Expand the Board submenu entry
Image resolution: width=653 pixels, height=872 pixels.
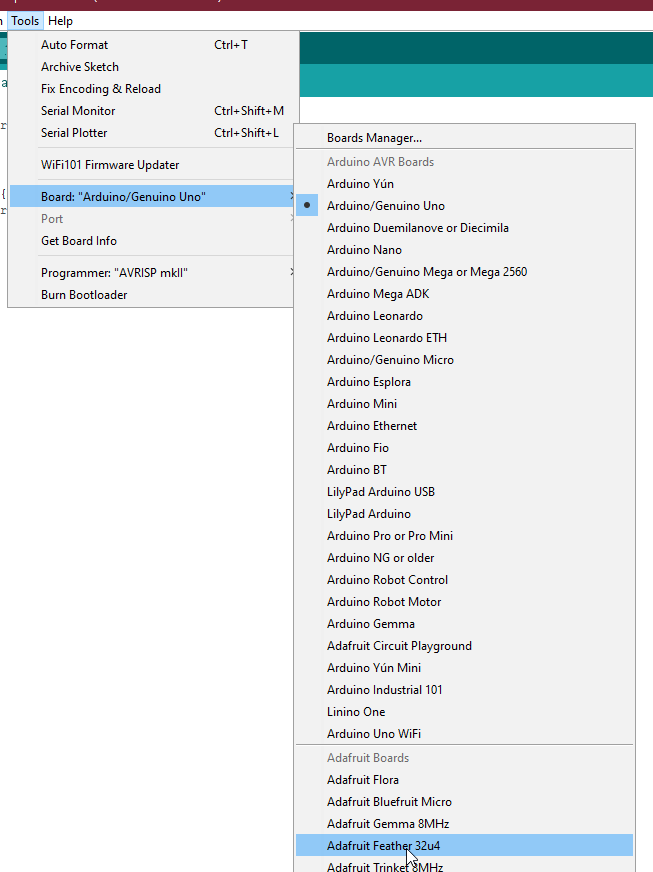[151, 197]
